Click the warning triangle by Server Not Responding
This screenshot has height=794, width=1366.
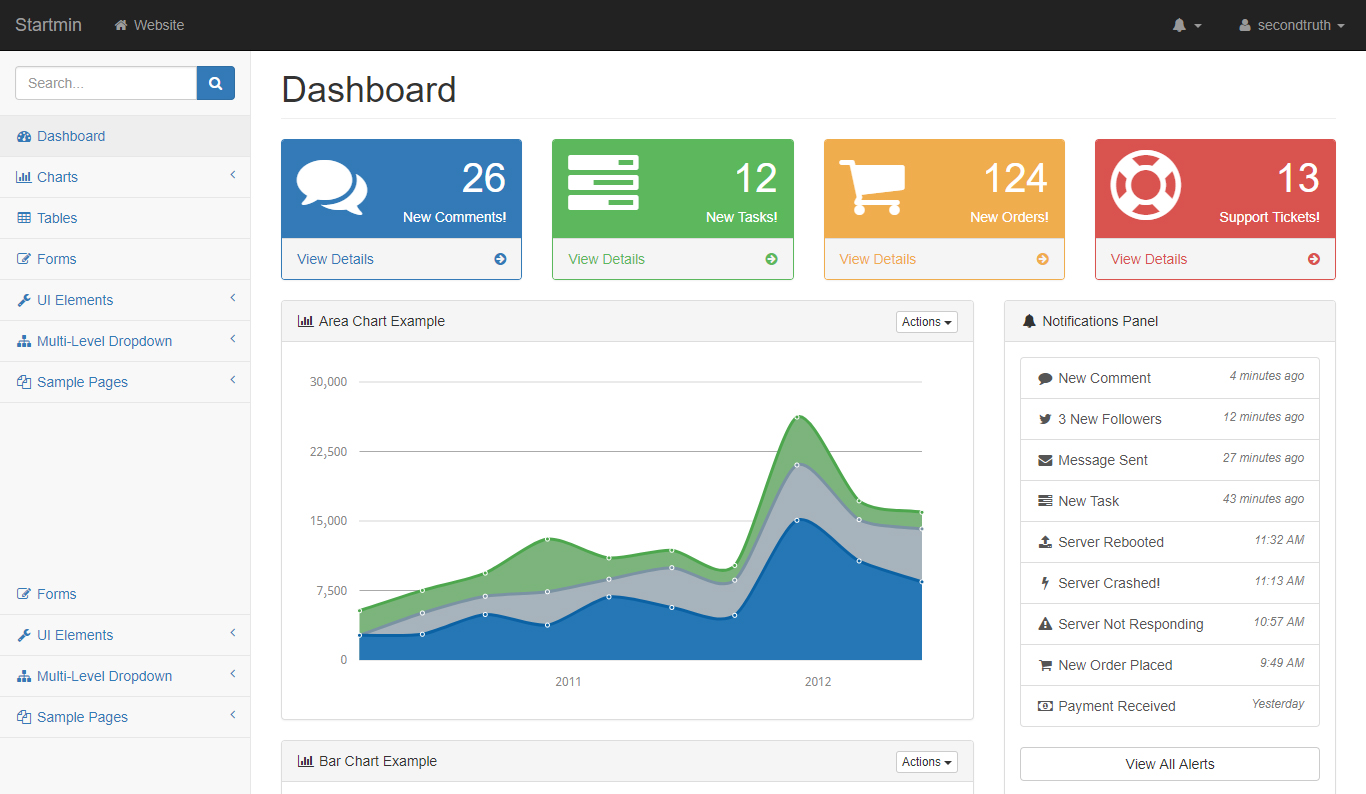click(x=1045, y=624)
